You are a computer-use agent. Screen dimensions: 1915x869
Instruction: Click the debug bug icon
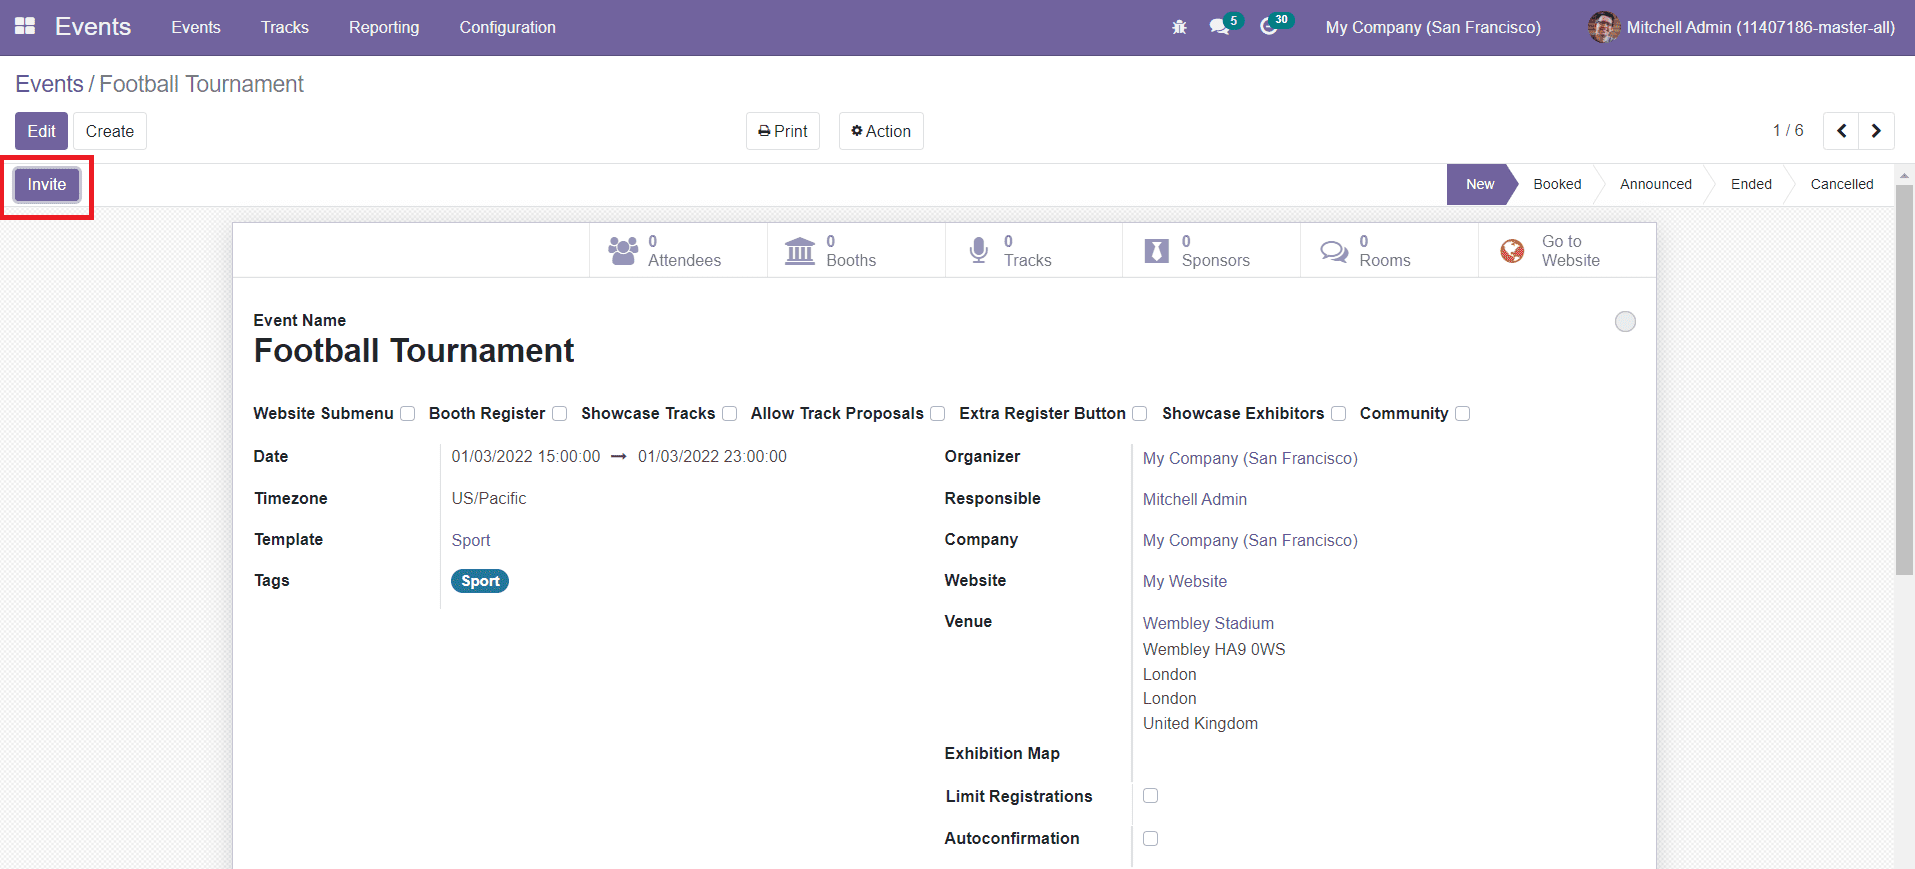click(x=1179, y=27)
